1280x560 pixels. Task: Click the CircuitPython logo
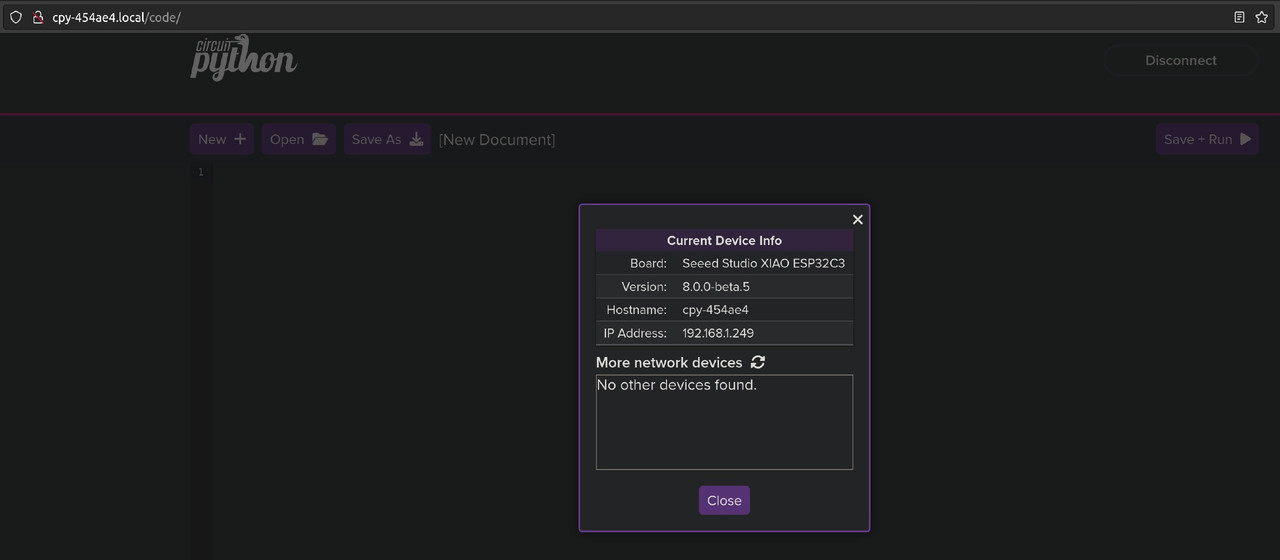point(243,60)
